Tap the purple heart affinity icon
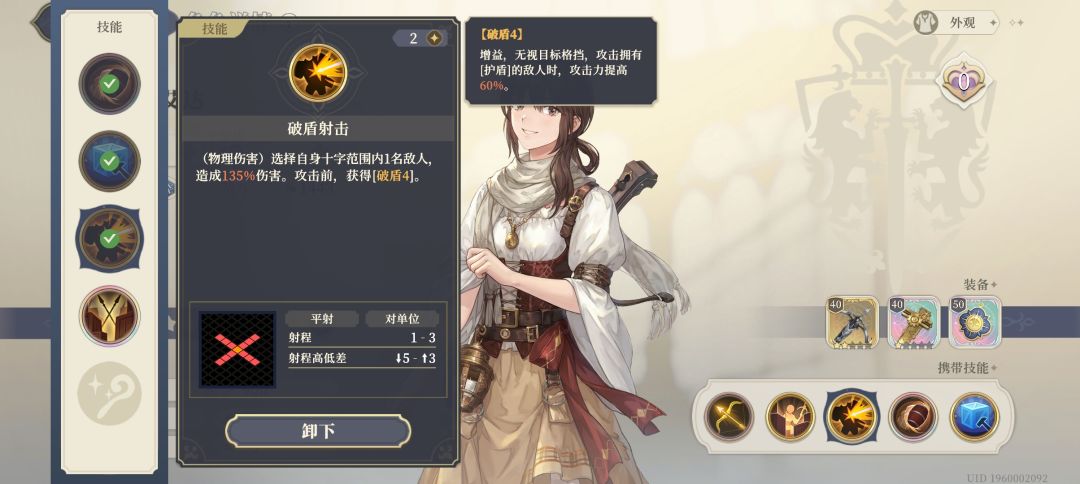1080x484 pixels. (964, 83)
